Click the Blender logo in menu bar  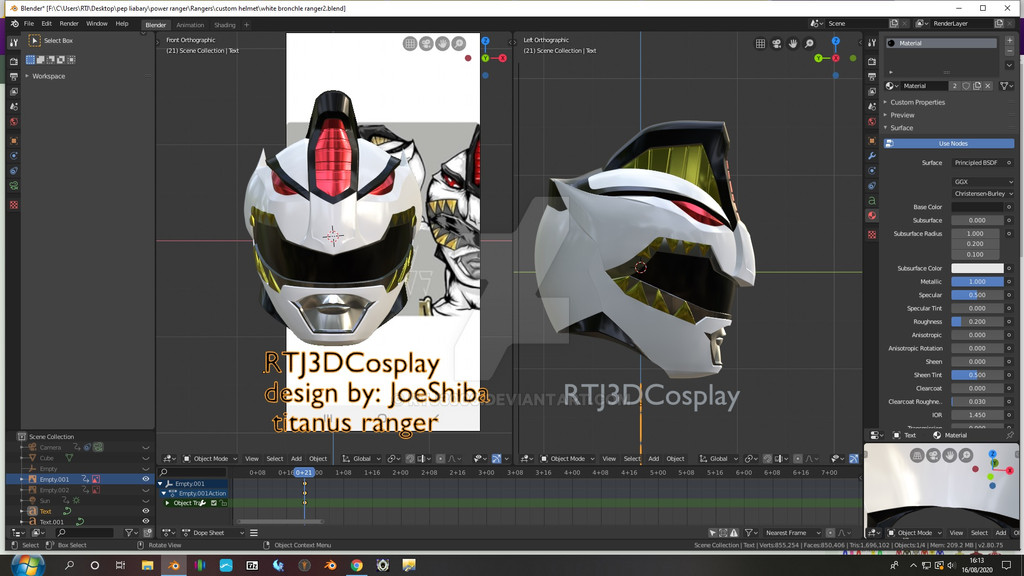14,24
